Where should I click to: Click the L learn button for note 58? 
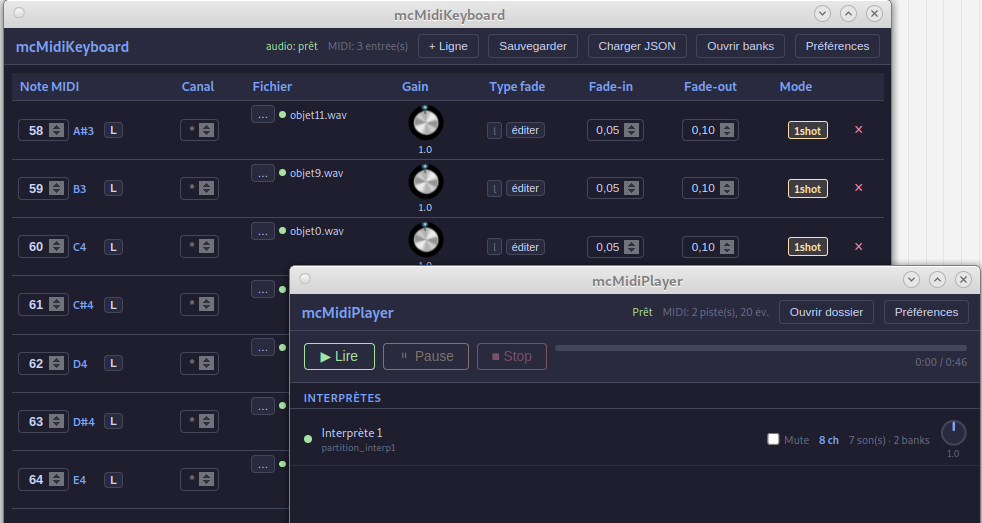113,130
